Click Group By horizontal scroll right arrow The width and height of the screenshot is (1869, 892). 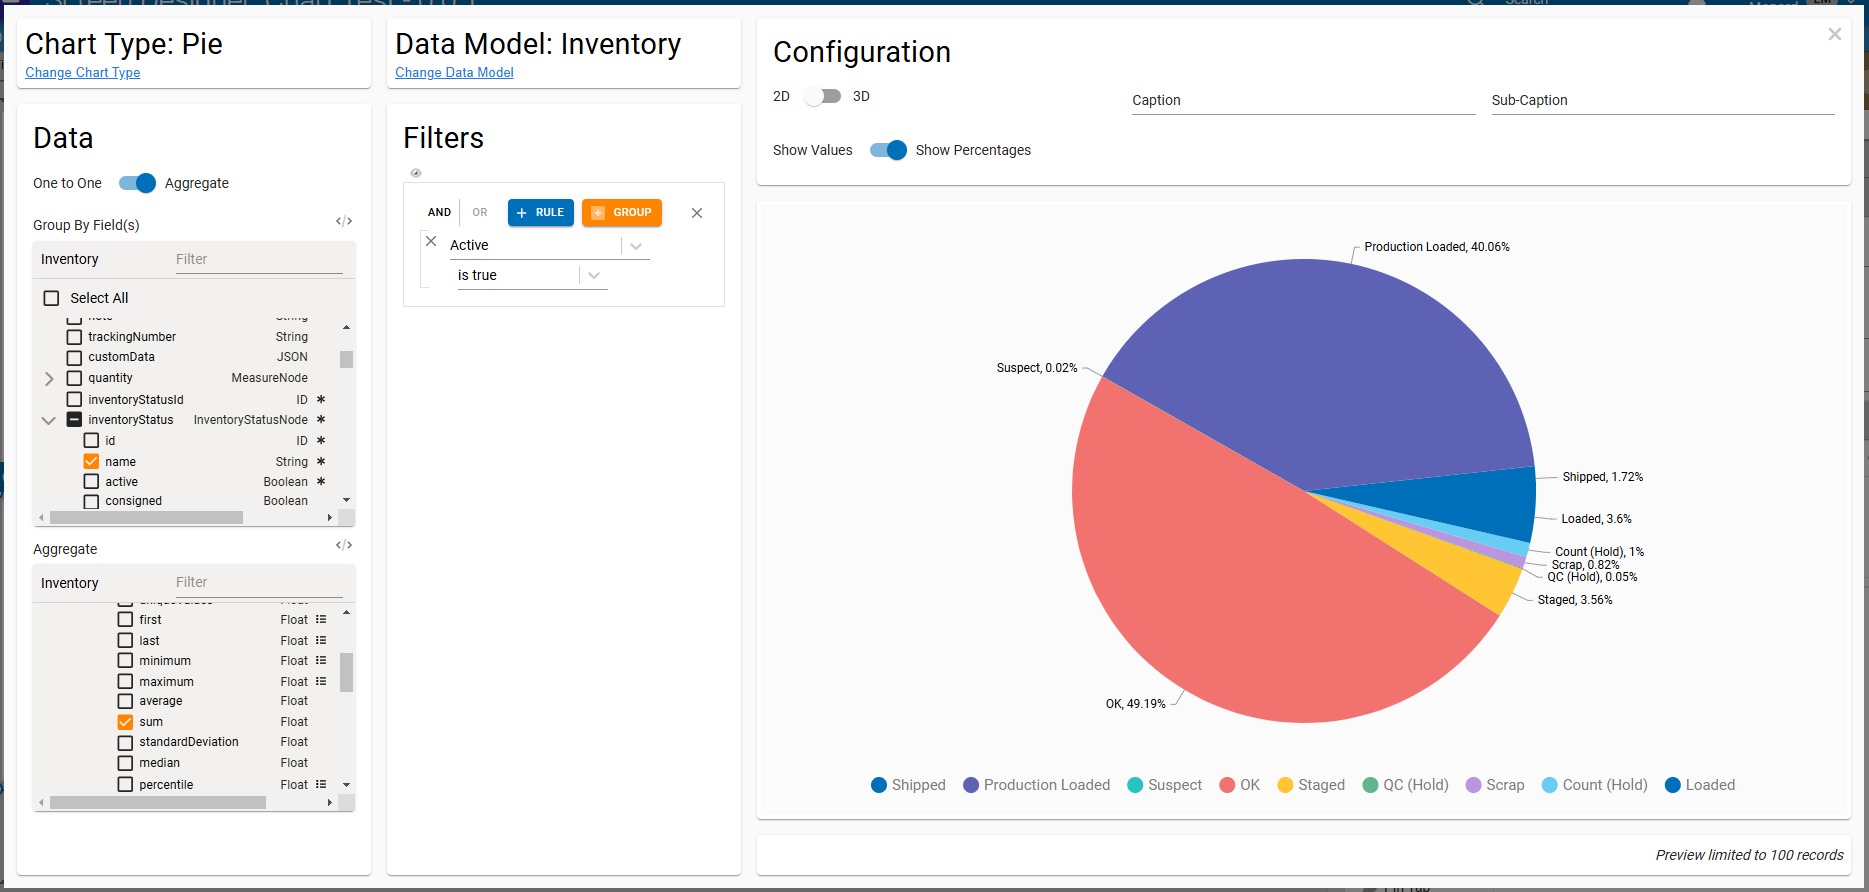coord(330,518)
